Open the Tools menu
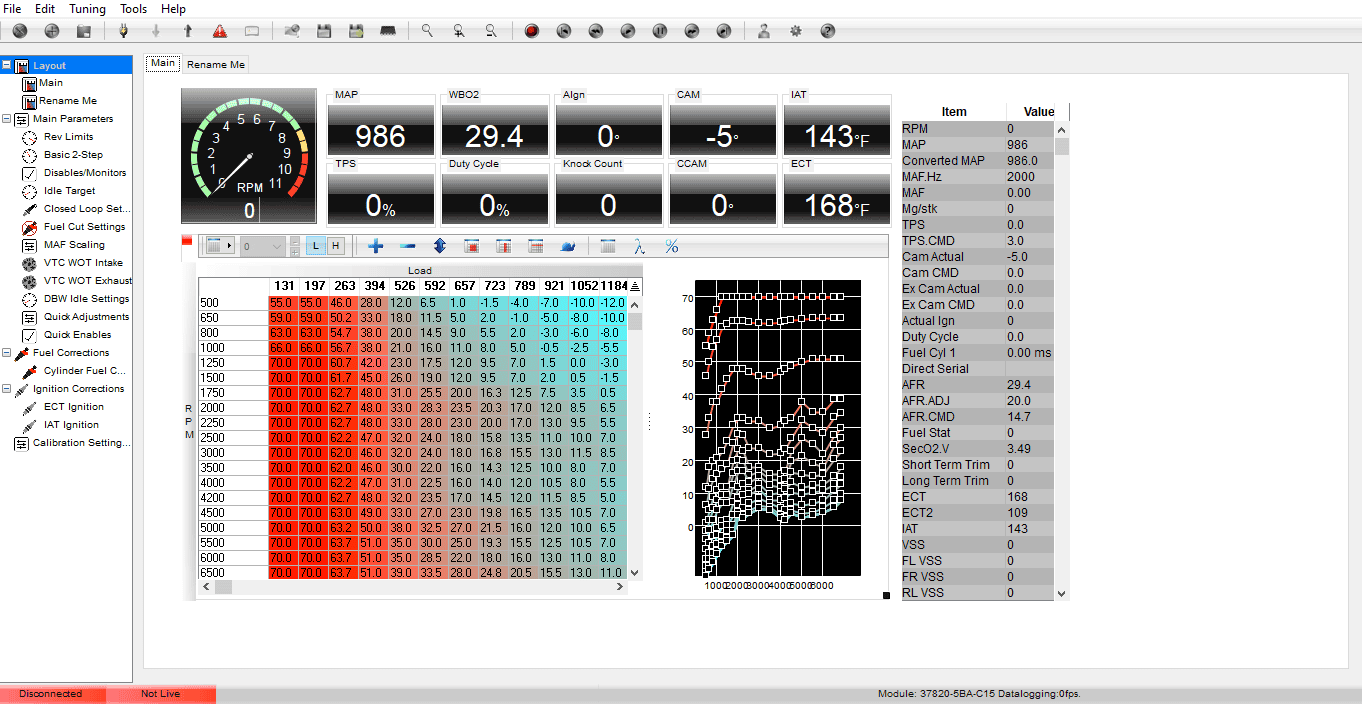1362x704 pixels. click(133, 8)
